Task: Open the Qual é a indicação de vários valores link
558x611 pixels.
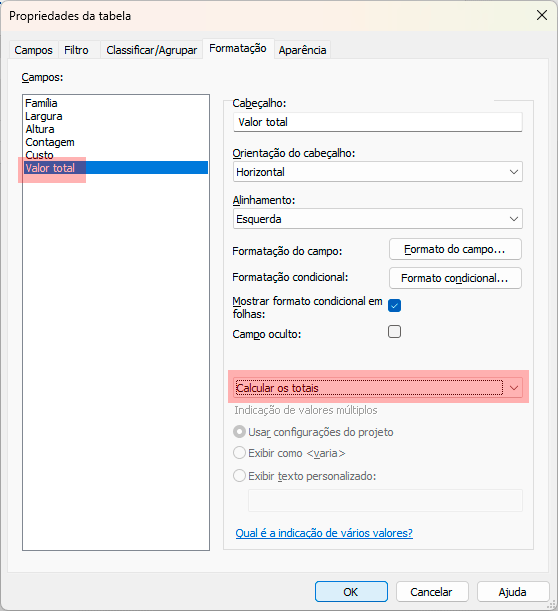Action: click(324, 533)
